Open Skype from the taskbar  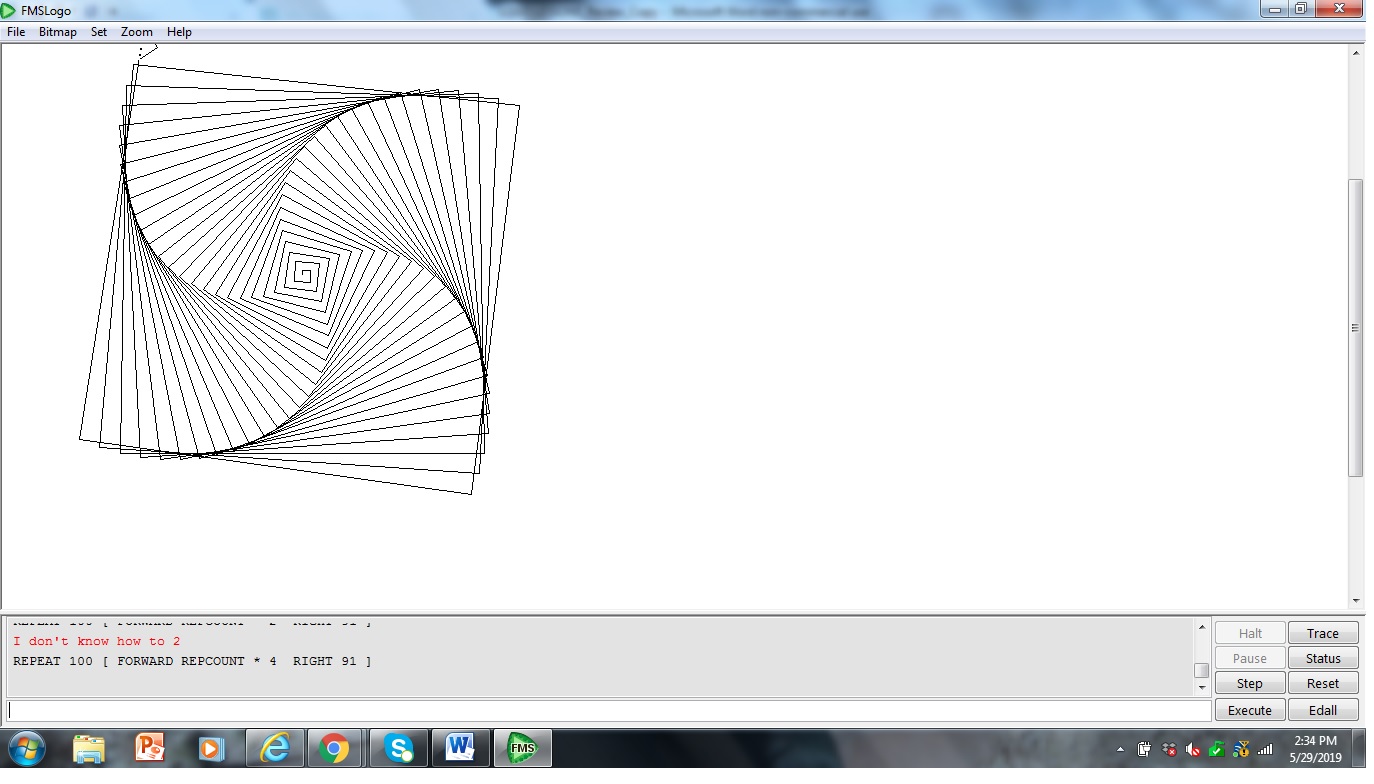[x=398, y=747]
